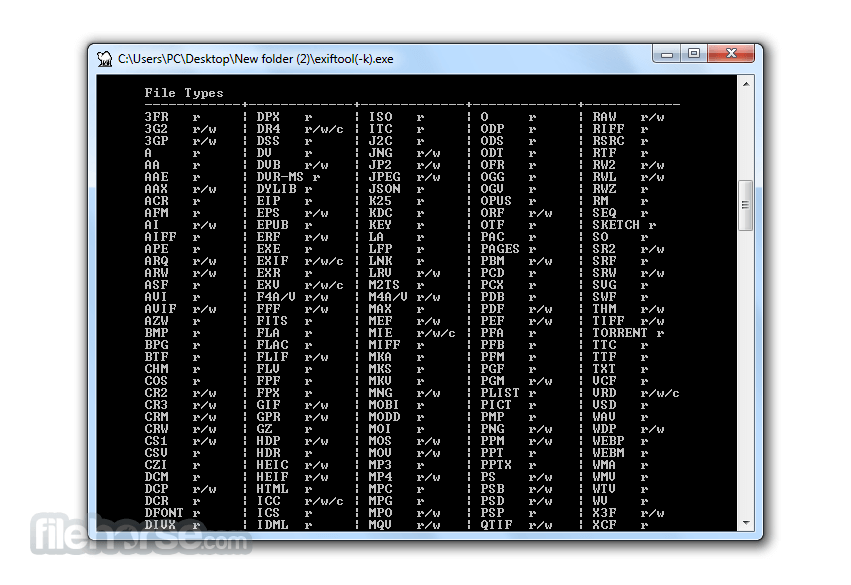The image size is (851, 585).
Task: Click the 'ODP' file type entry
Action: (492, 129)
